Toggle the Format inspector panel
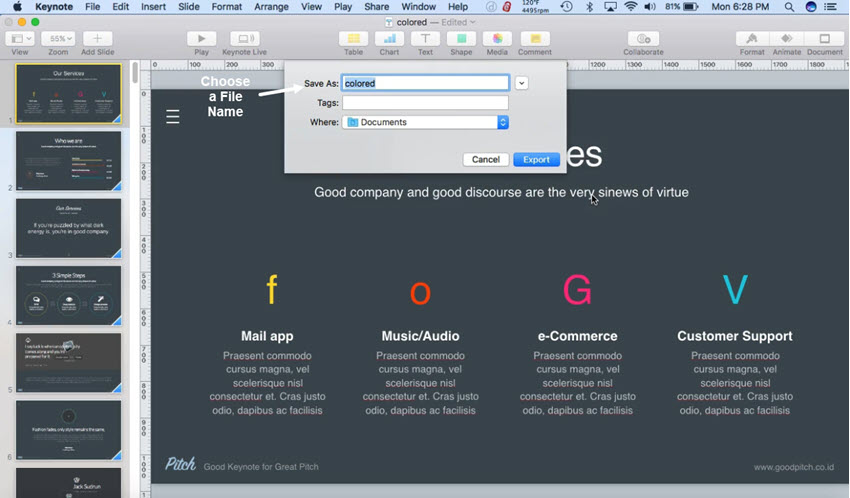The height and width of the screenshot is (498, 850). pos(751,38)
